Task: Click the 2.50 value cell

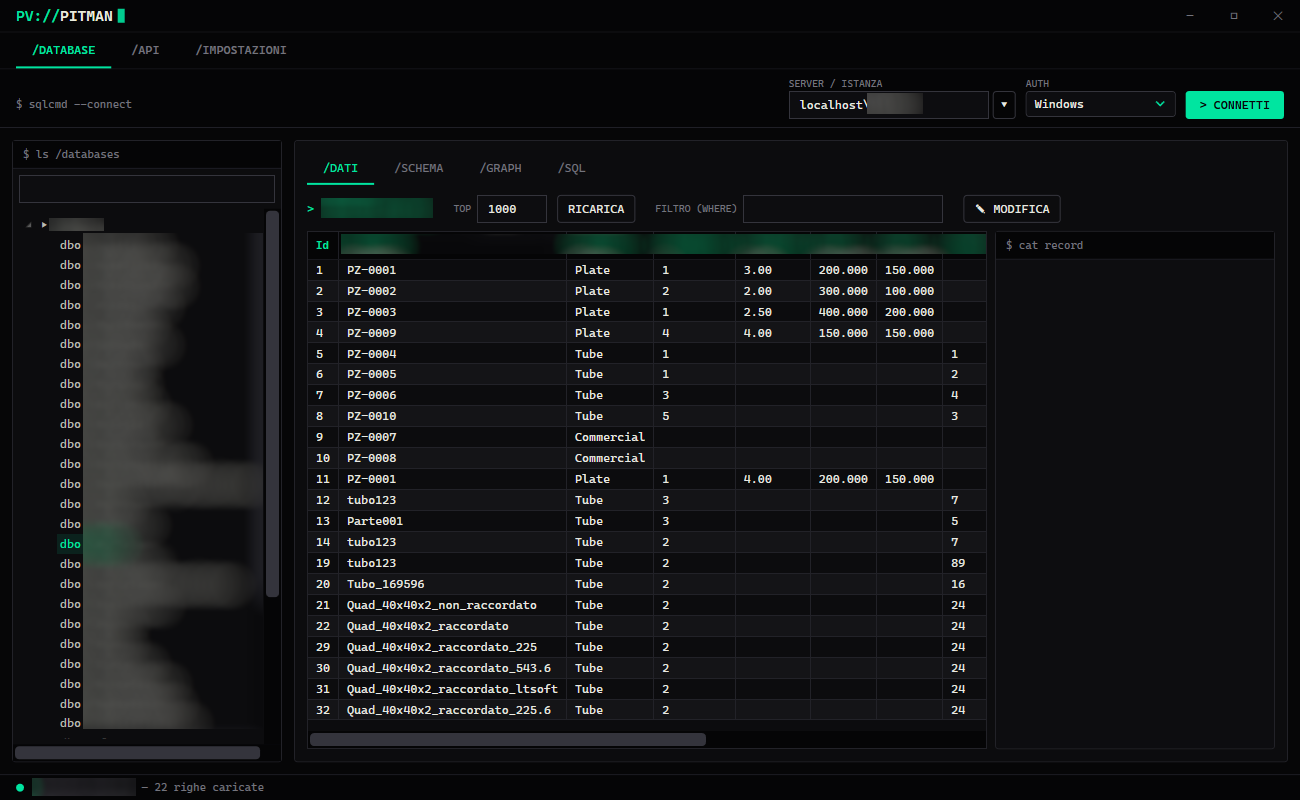Action: pyautogui.click(x=773, y=312)
